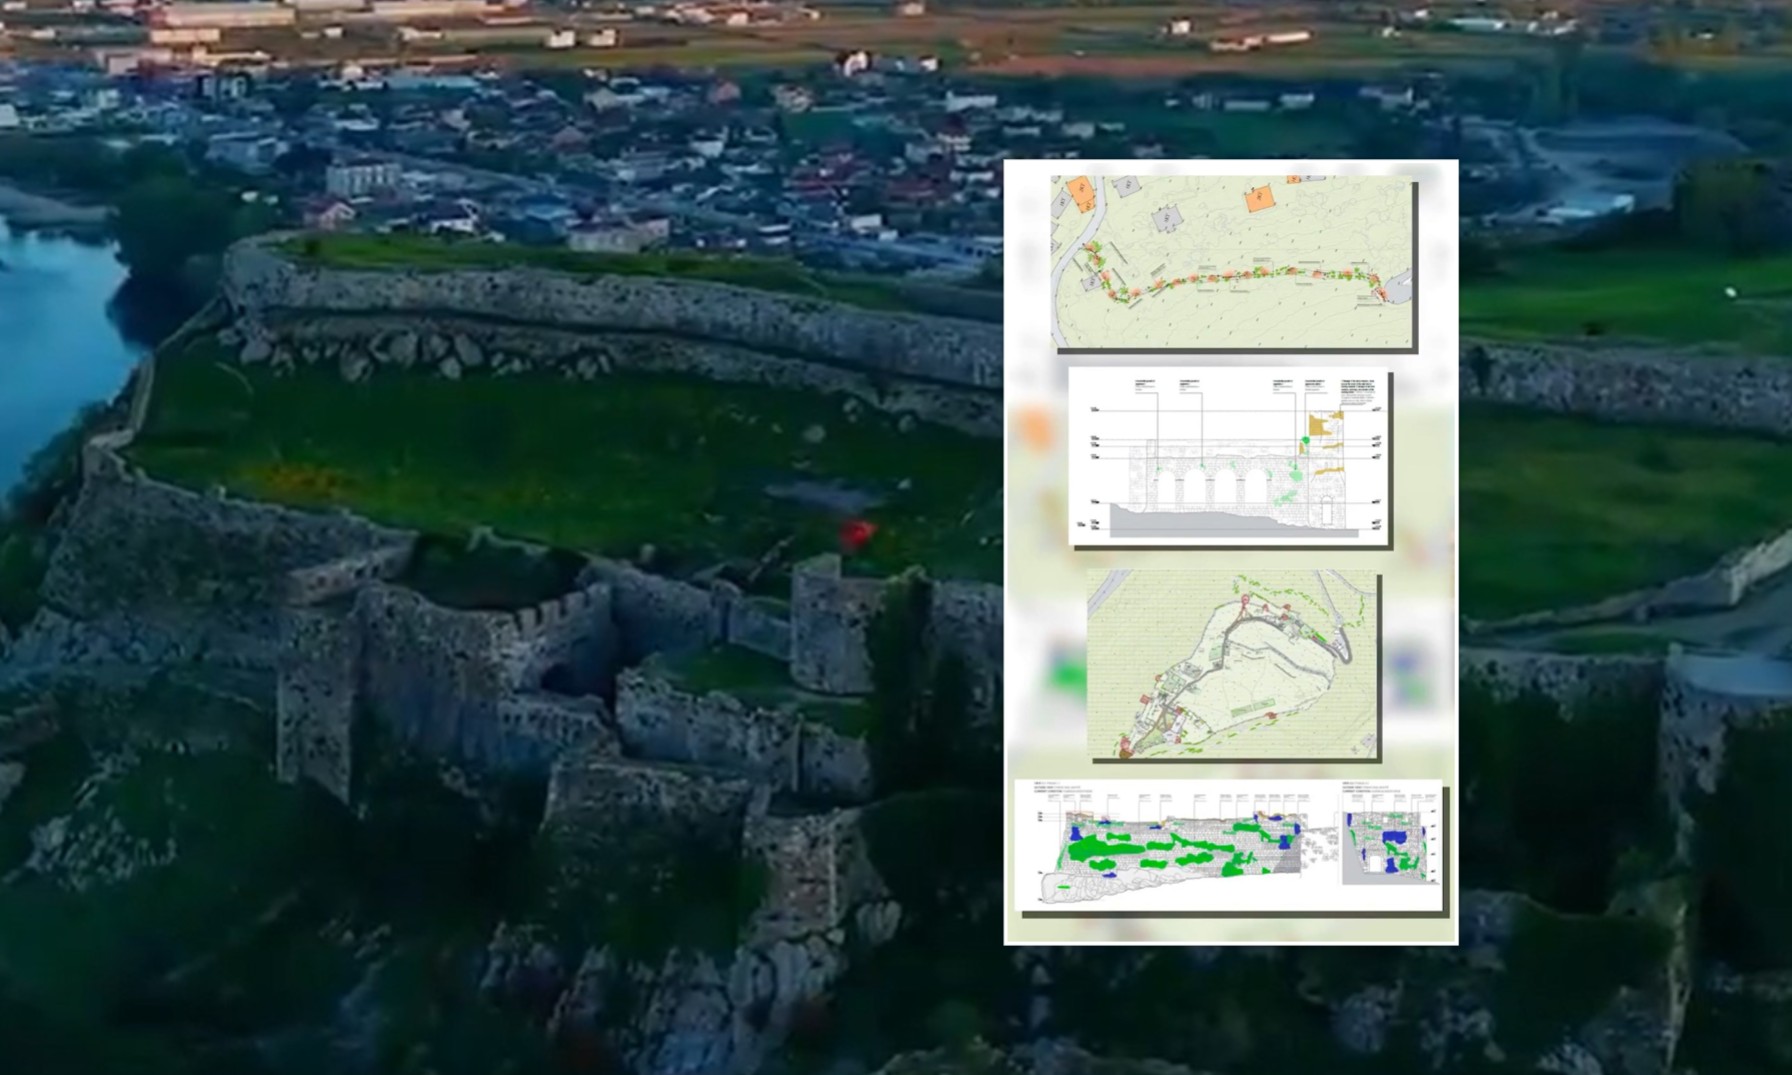Select the long bottom-left wall elevation drawing
The height and width of the screenshot is (1075, 1792).
pos(1175,845)
